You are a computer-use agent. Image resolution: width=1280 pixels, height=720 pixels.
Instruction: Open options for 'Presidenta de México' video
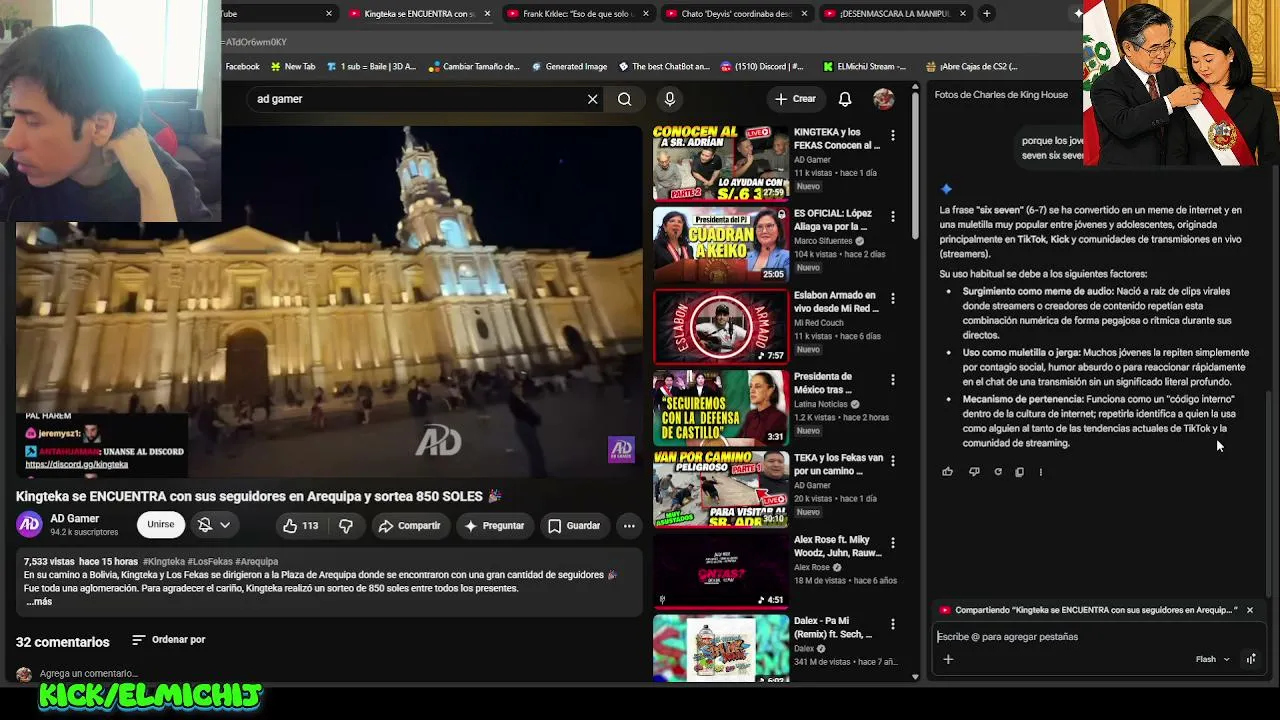893,380
